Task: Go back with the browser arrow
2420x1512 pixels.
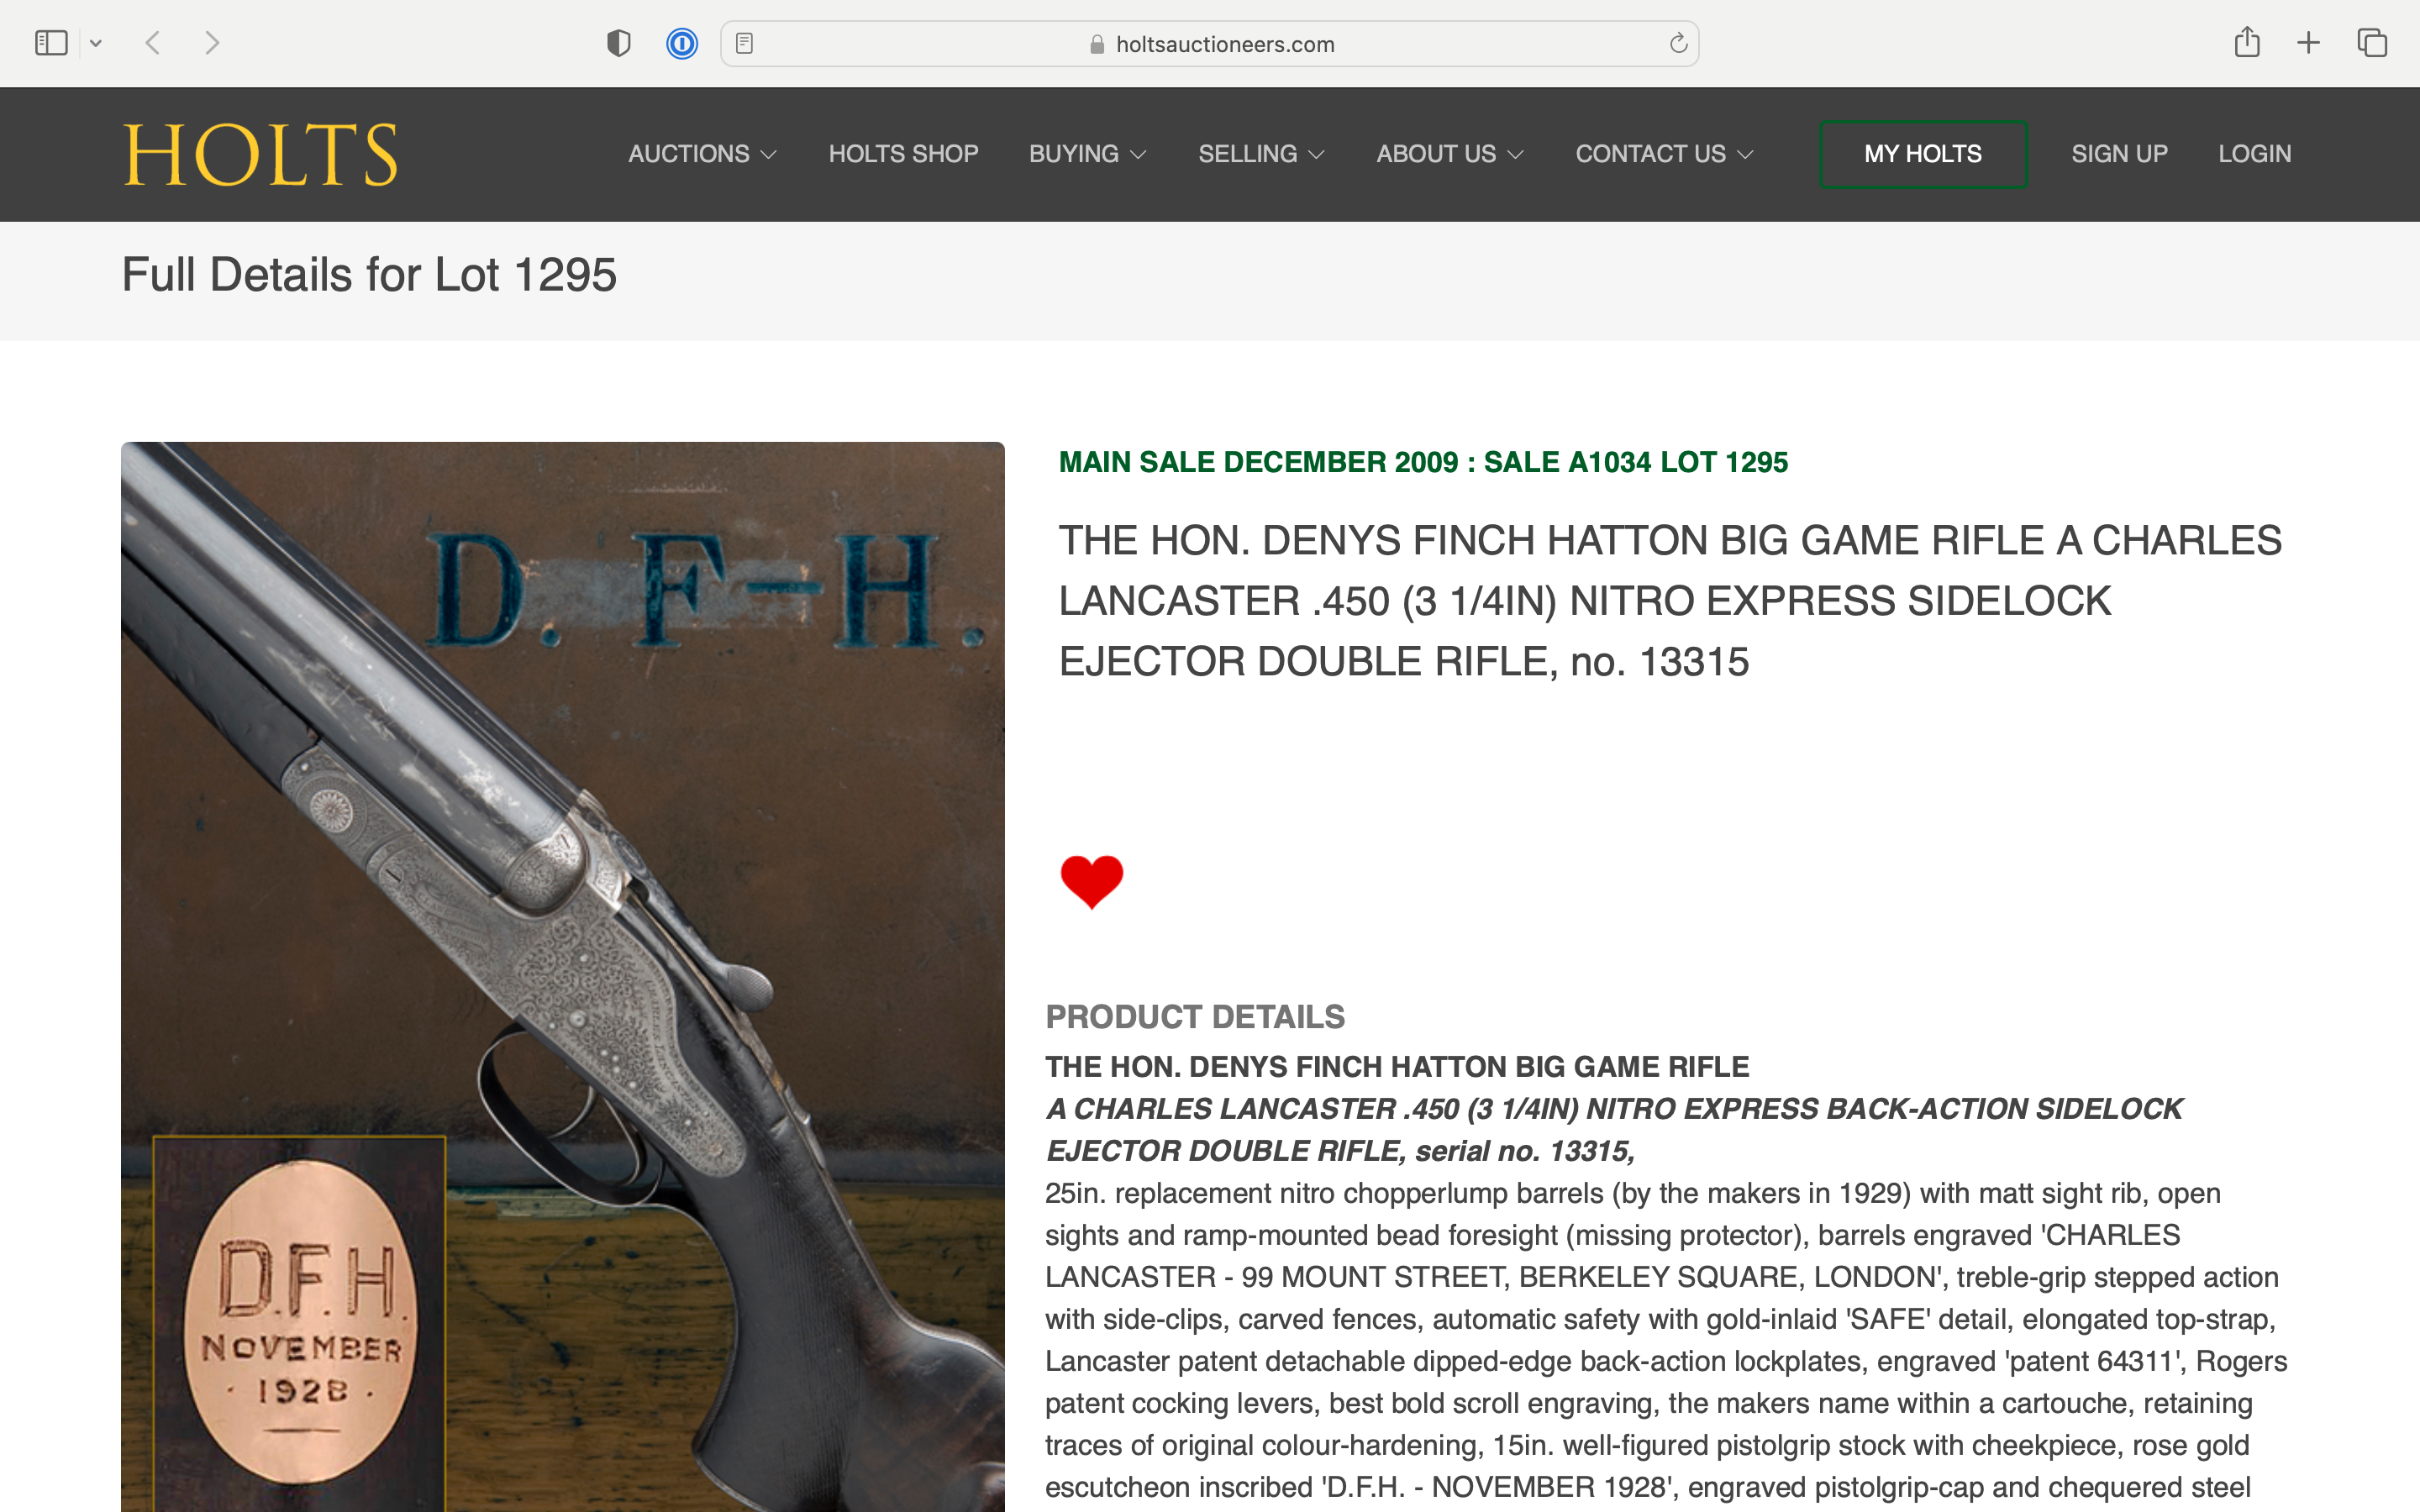Action: point(153,43)
